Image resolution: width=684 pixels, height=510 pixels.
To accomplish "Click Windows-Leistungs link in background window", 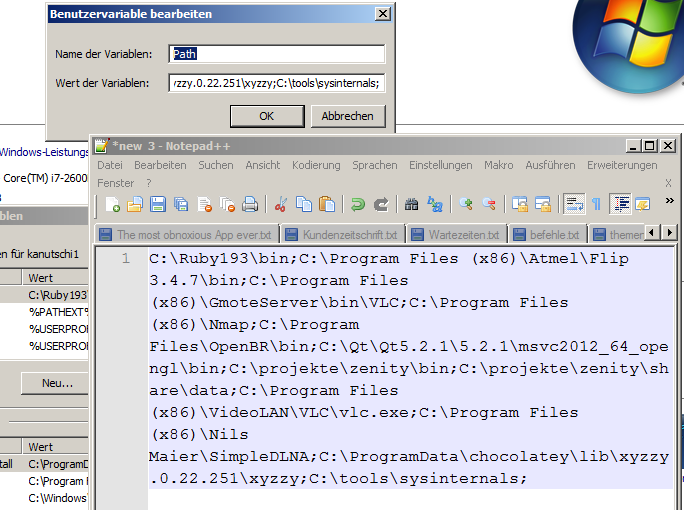I will pos(44,152).
